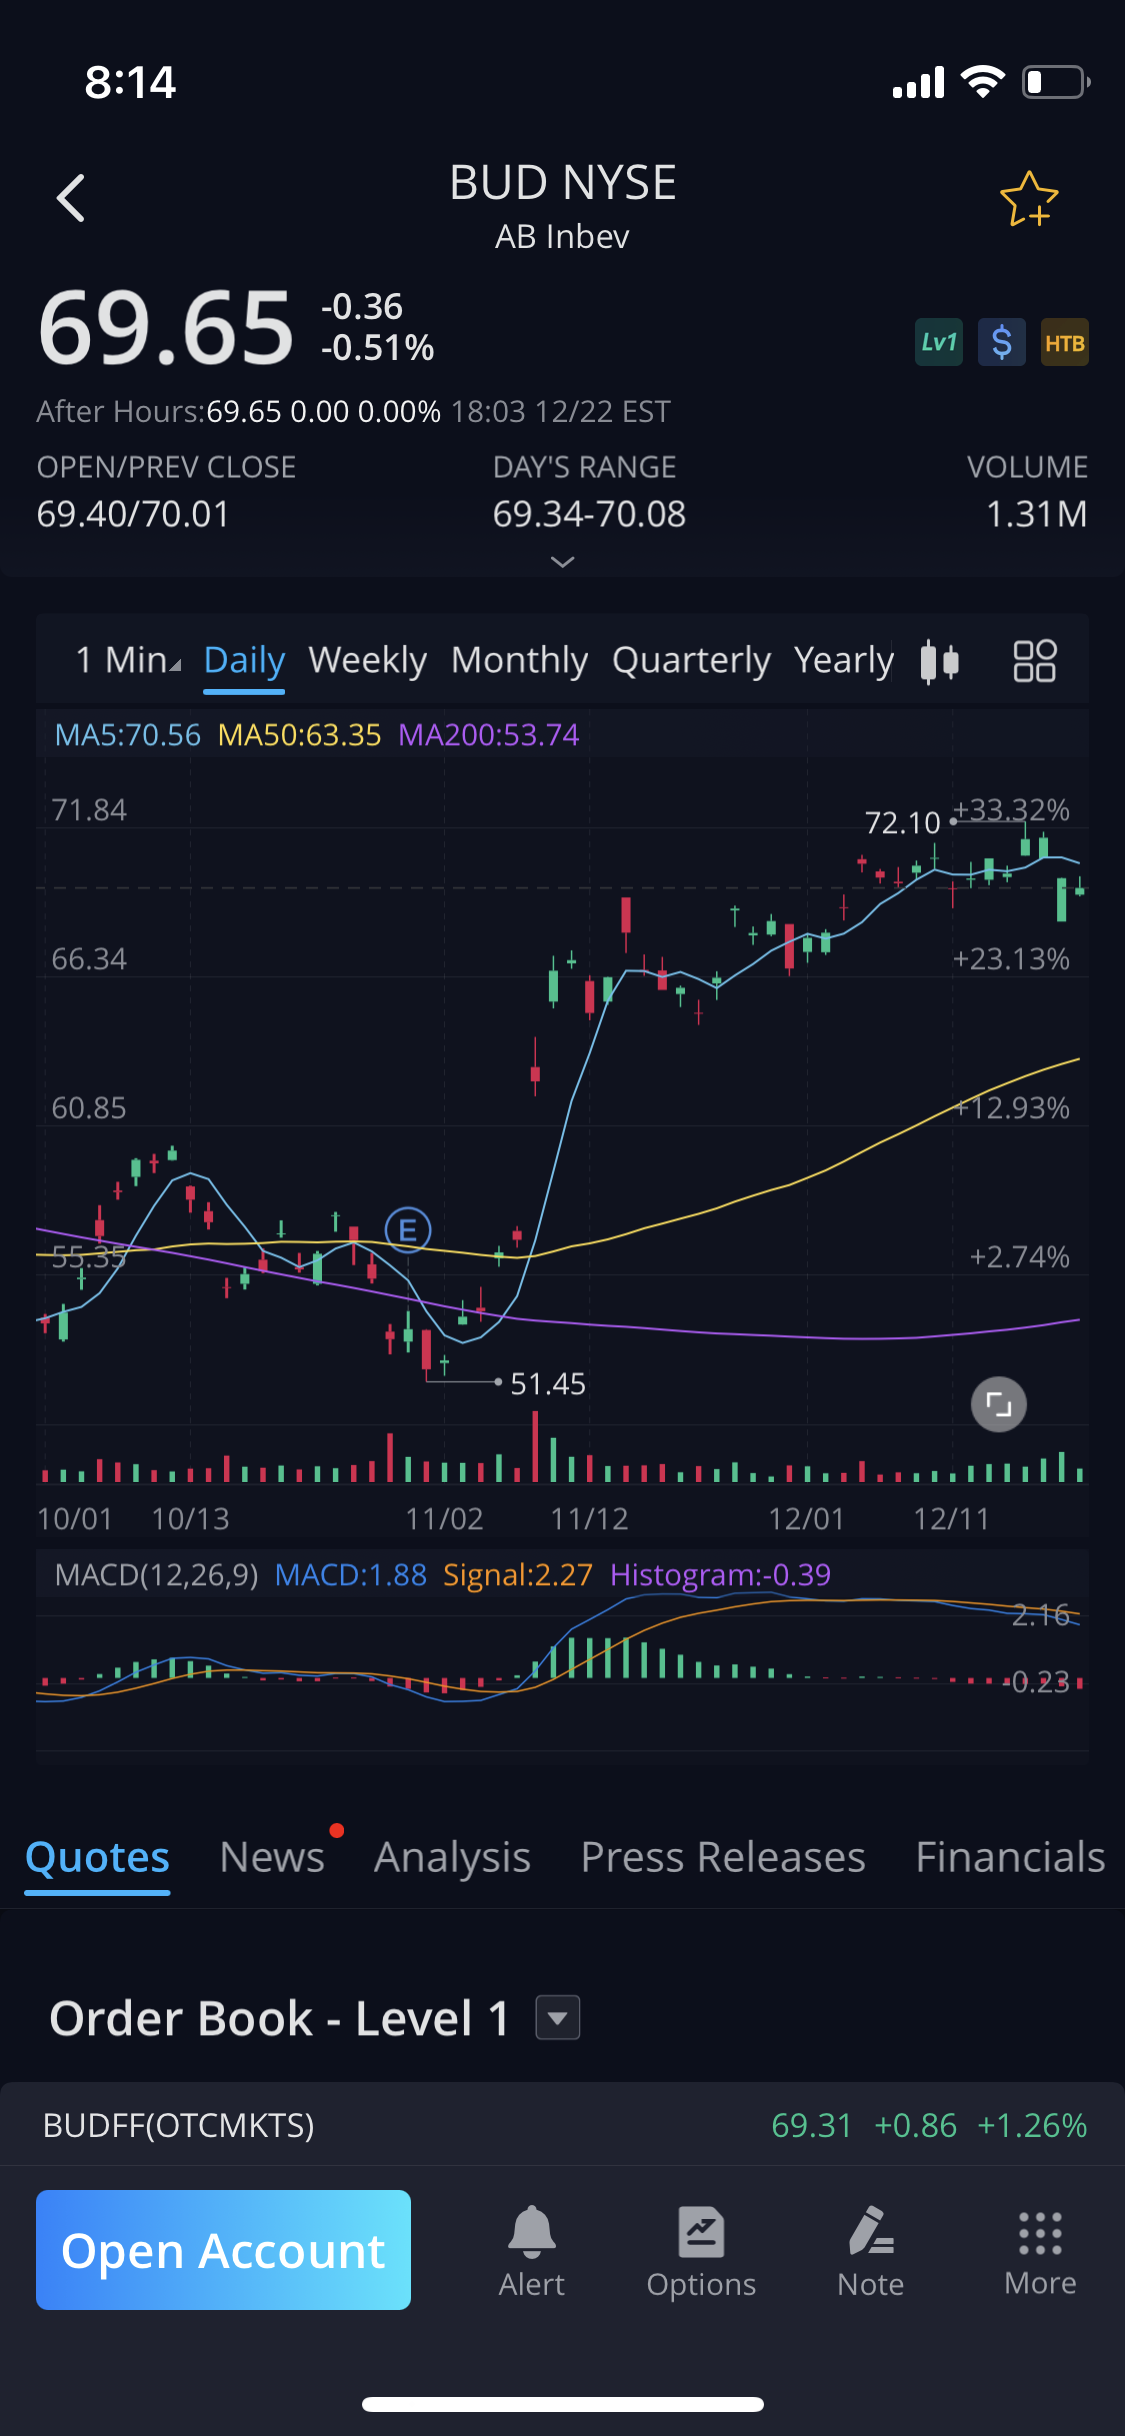The width and height of the screenshot is (1125, 2436).
Task: Switch chart to Weekly timeframe
Action: point(367,661)
